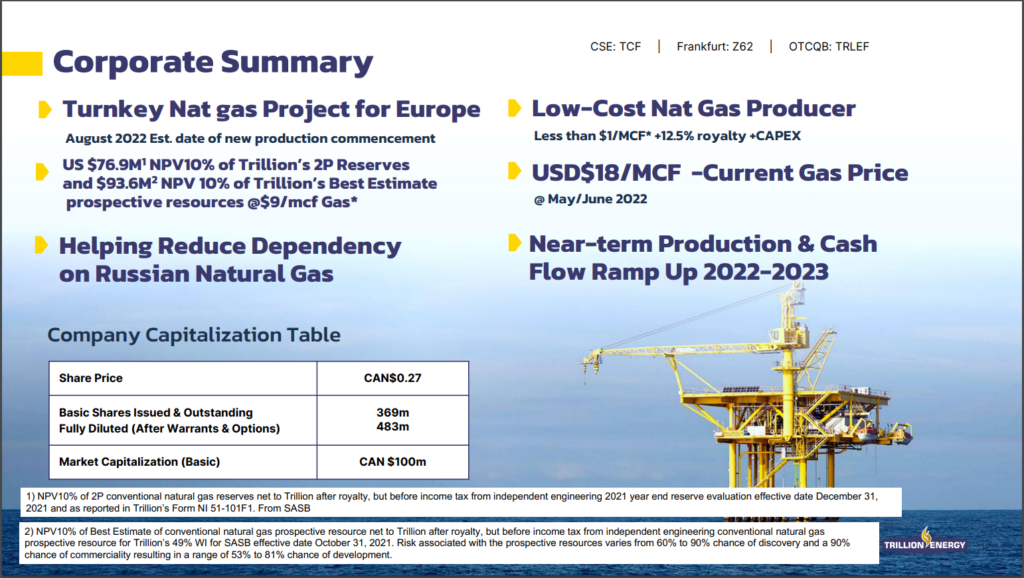The width and height of the screenshot is (1024, 578).
Task: Select the CSE: TCF ticker text
Action: 616,47
